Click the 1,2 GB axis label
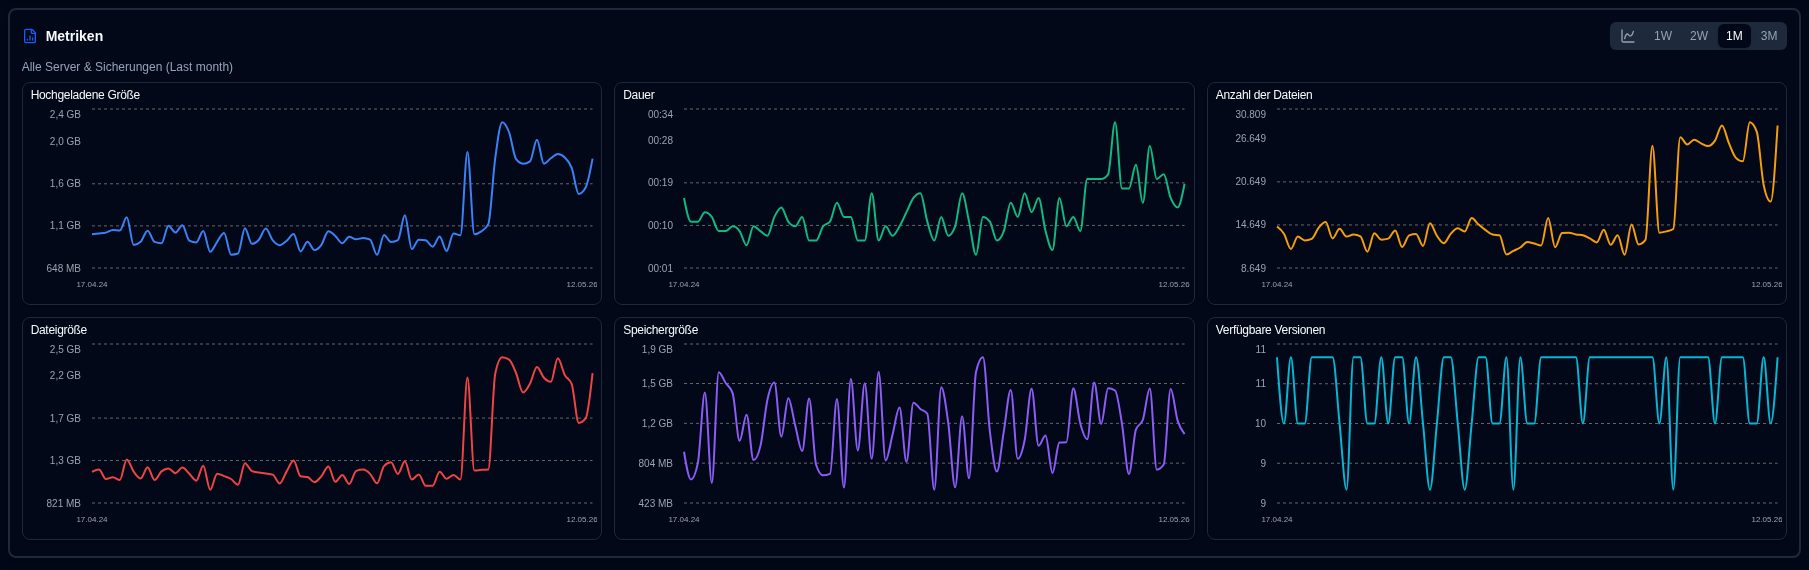 (657, 424)
